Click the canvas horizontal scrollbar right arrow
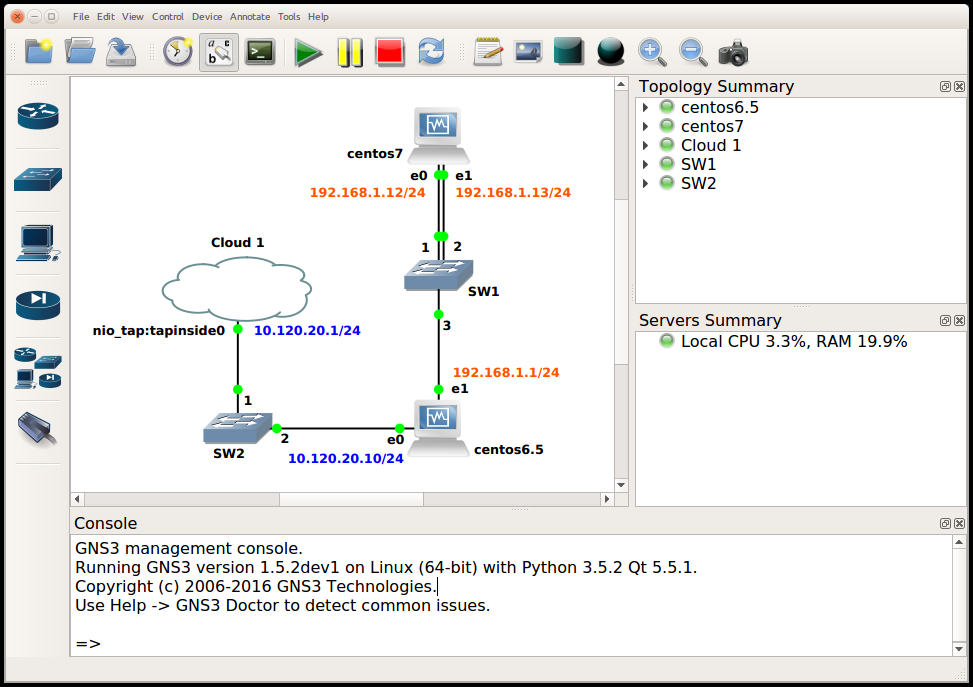 pos(607,499)
